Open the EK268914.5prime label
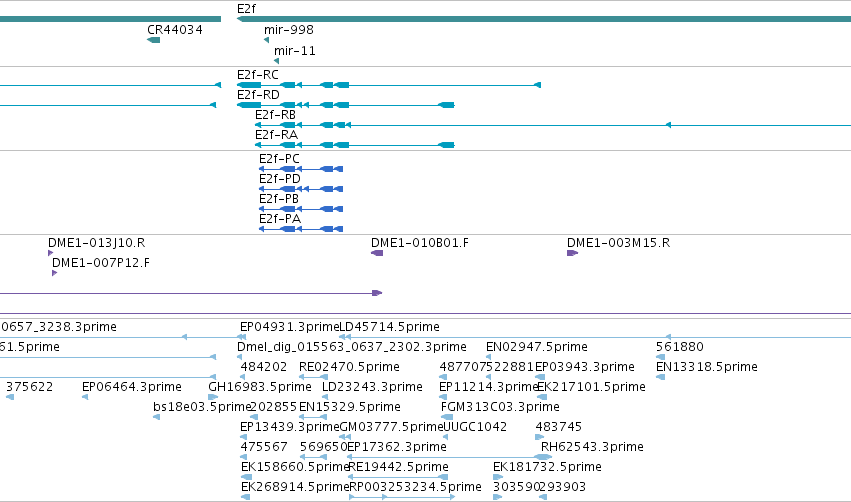851x502 pixels. (295, 488)
